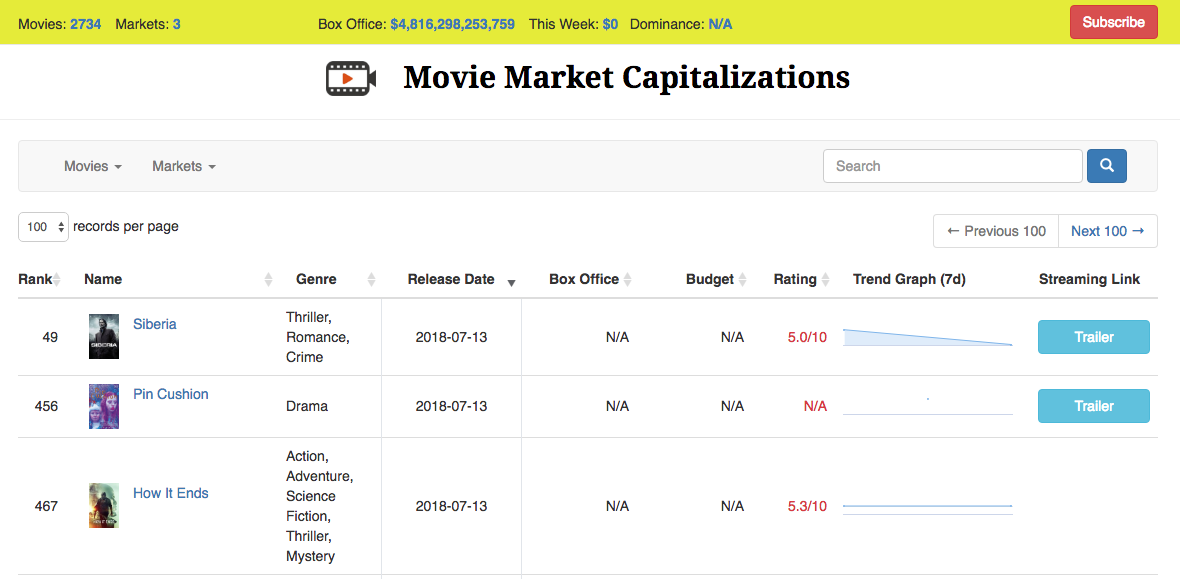Open the Pin Cushion movie link

point(170,393)
